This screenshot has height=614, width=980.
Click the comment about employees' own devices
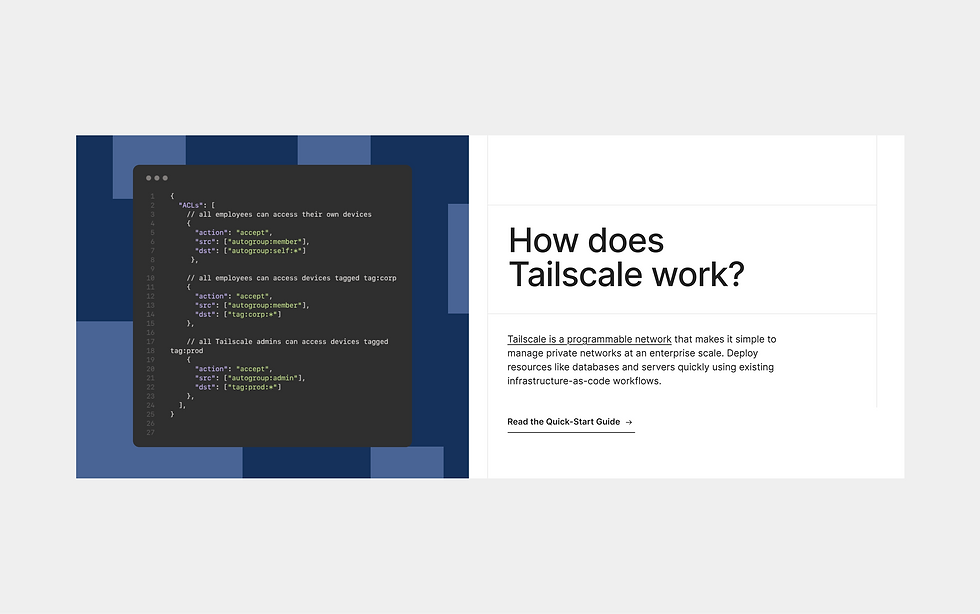pos(279,214)
